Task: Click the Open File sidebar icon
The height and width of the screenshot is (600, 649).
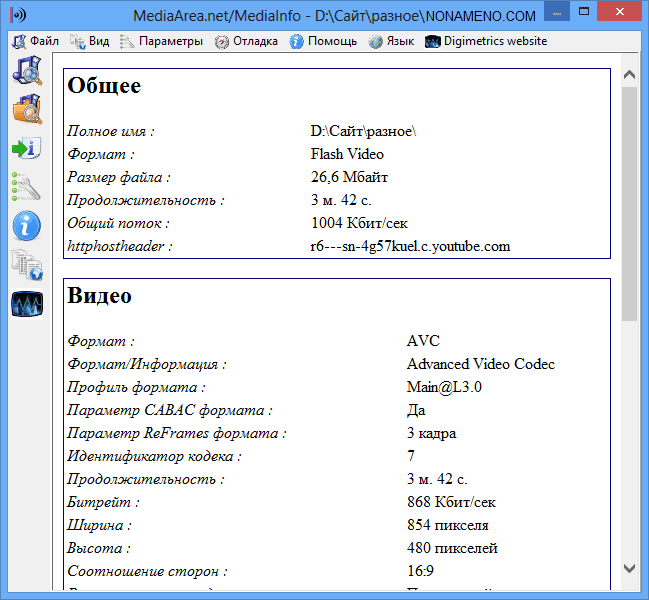Action: 27,70
